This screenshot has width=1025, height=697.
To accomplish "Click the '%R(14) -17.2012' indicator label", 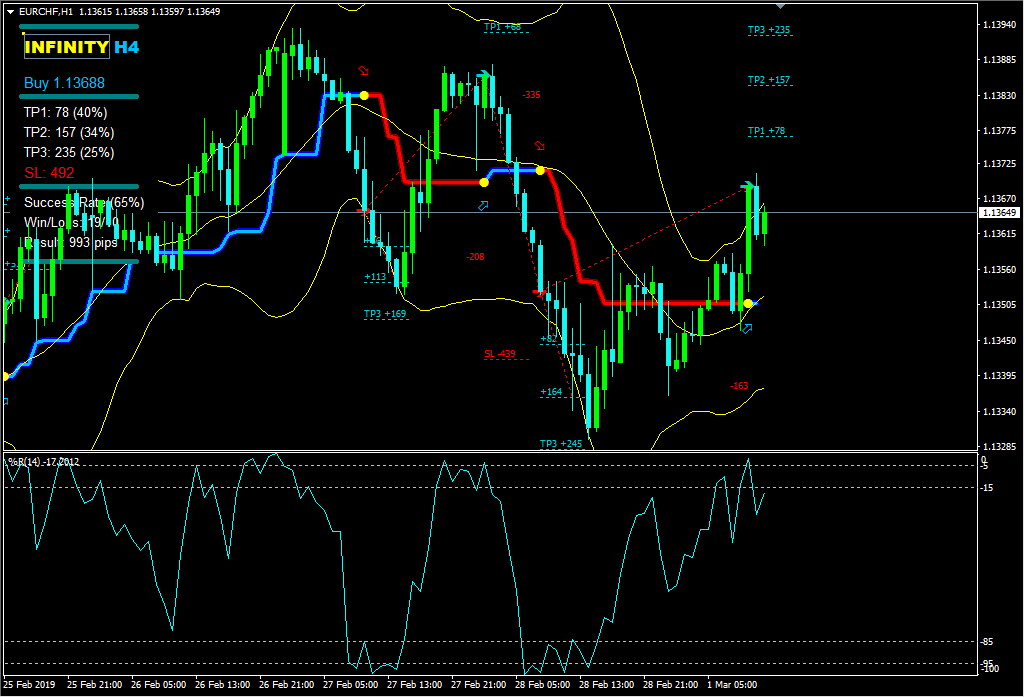I will click(43, 462).
